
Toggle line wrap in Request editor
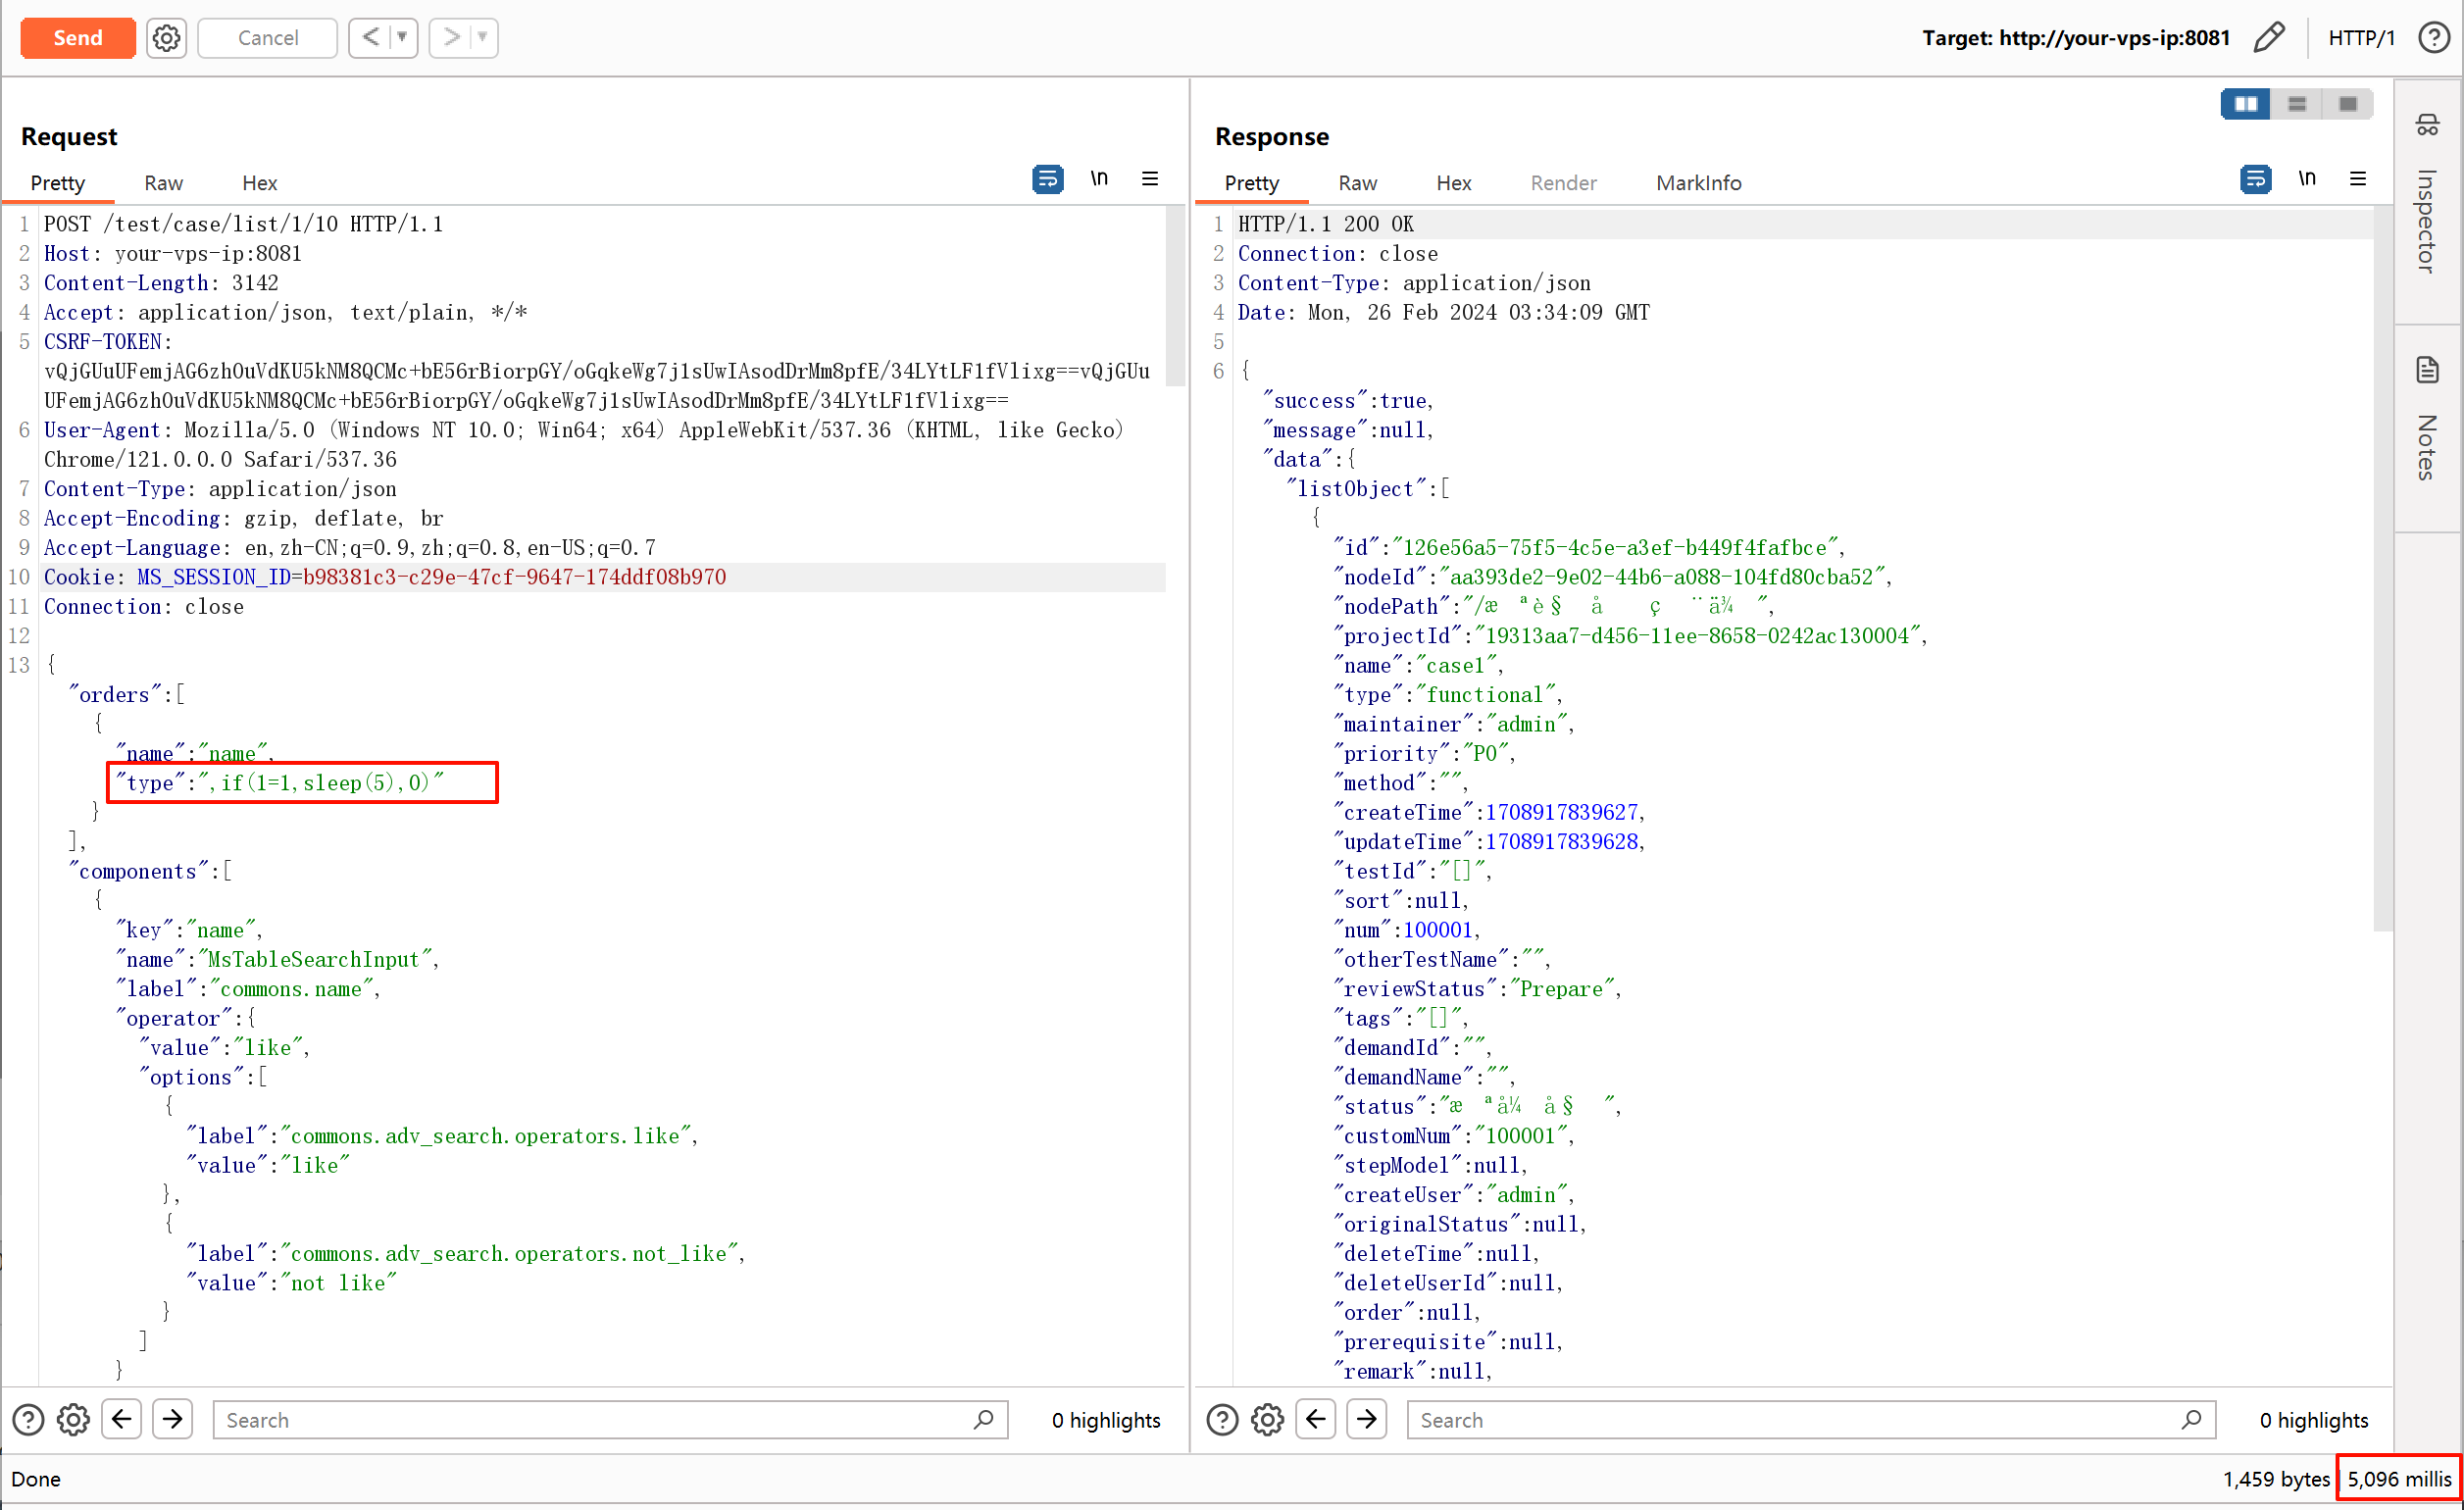(1047, 180)
